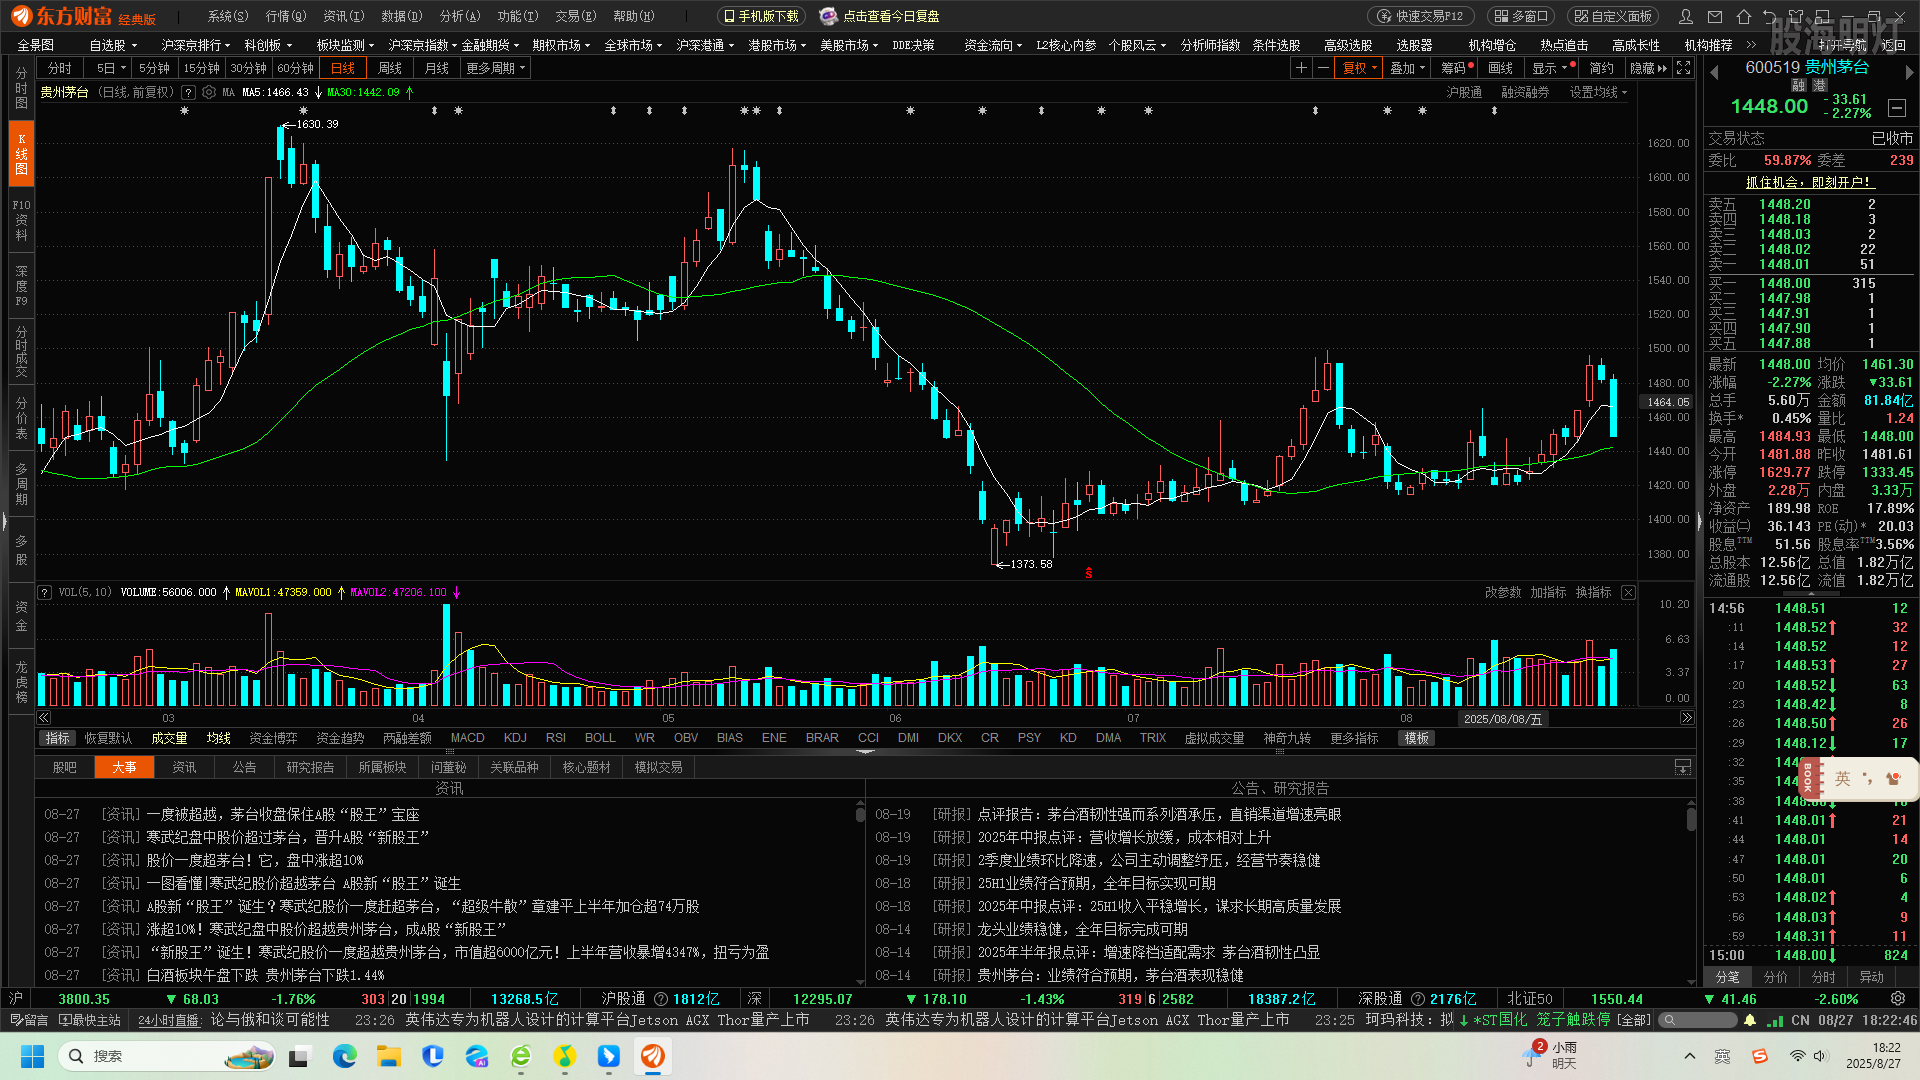1920x1080 pixels.
Task: Toggle 画线 drawing tools
Action: pos(1500,68)
